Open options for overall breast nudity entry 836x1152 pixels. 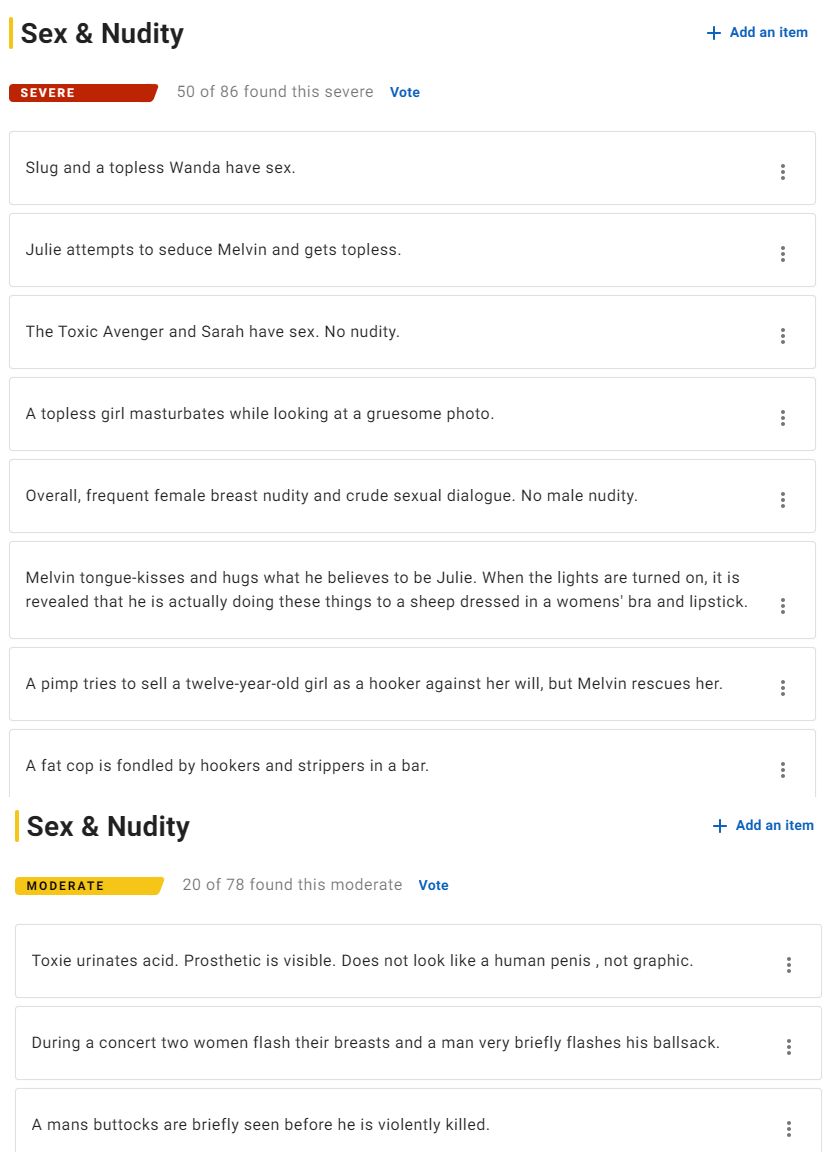click(782, 500)
